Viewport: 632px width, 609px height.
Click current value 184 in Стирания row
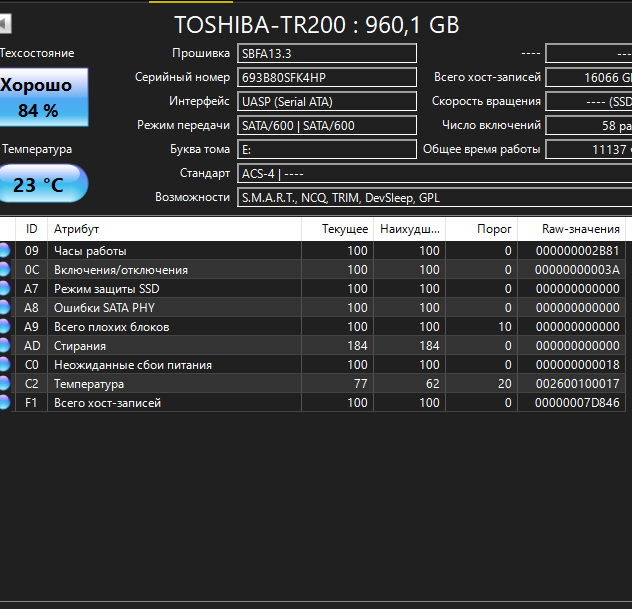(358, 345)
